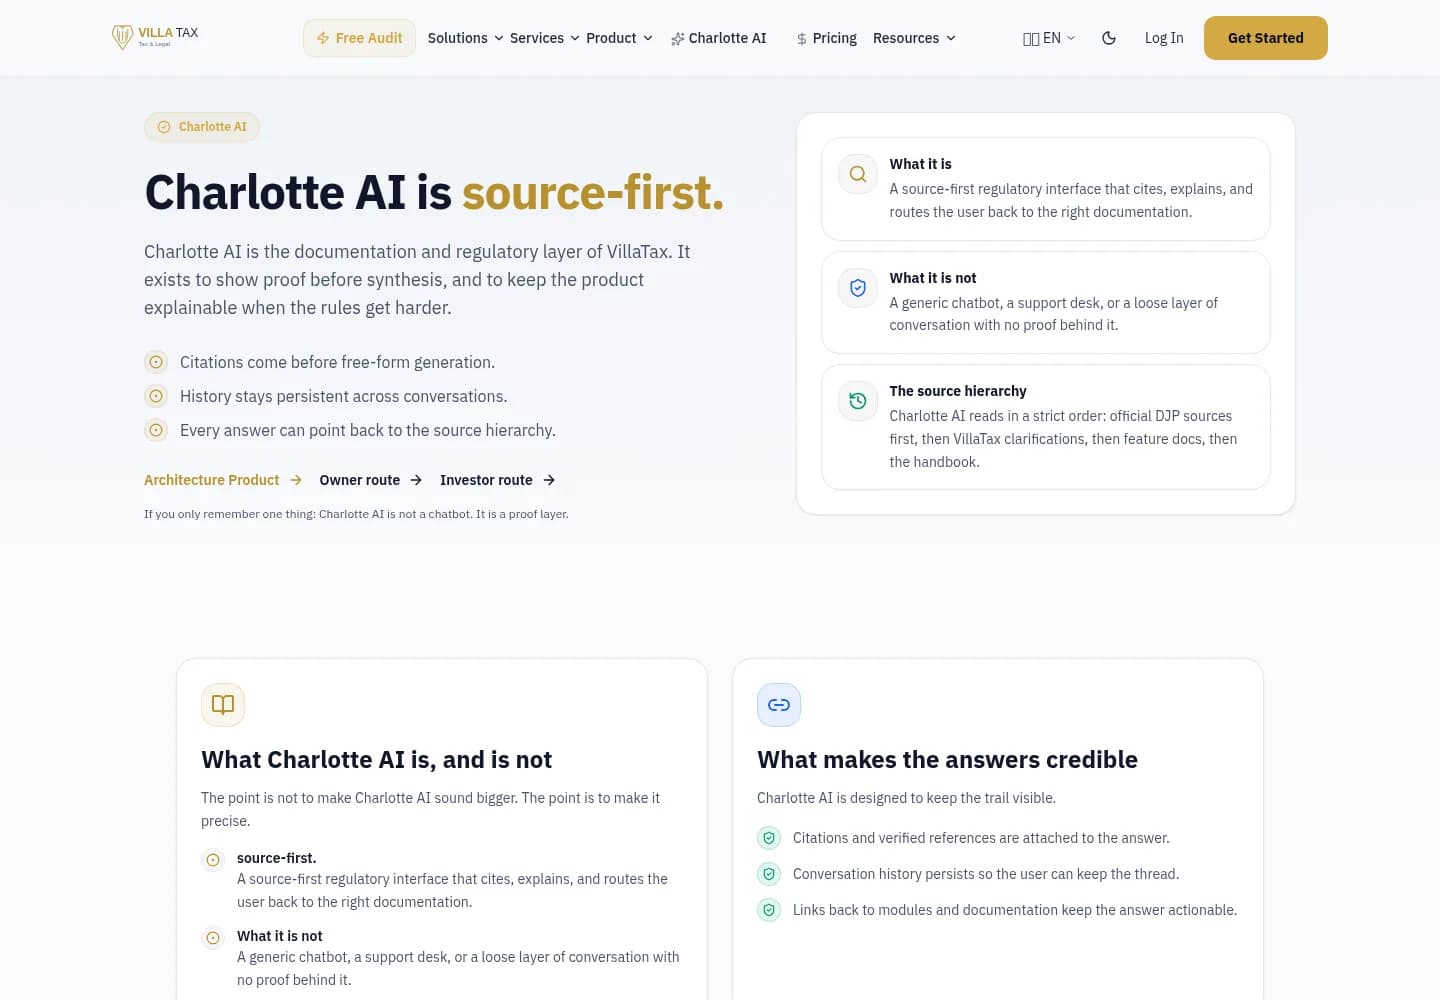Screen dimensions: 1440x1000
Task: Expand the Resources menu
Action: point(914,38)
